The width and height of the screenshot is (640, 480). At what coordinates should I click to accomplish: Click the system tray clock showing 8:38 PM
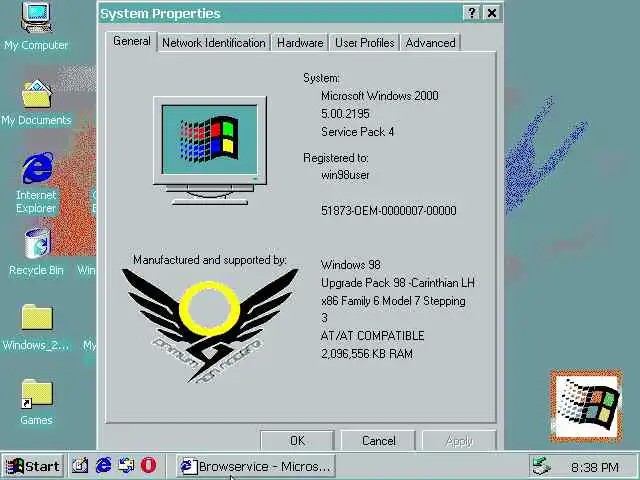[x=595, y=467]
